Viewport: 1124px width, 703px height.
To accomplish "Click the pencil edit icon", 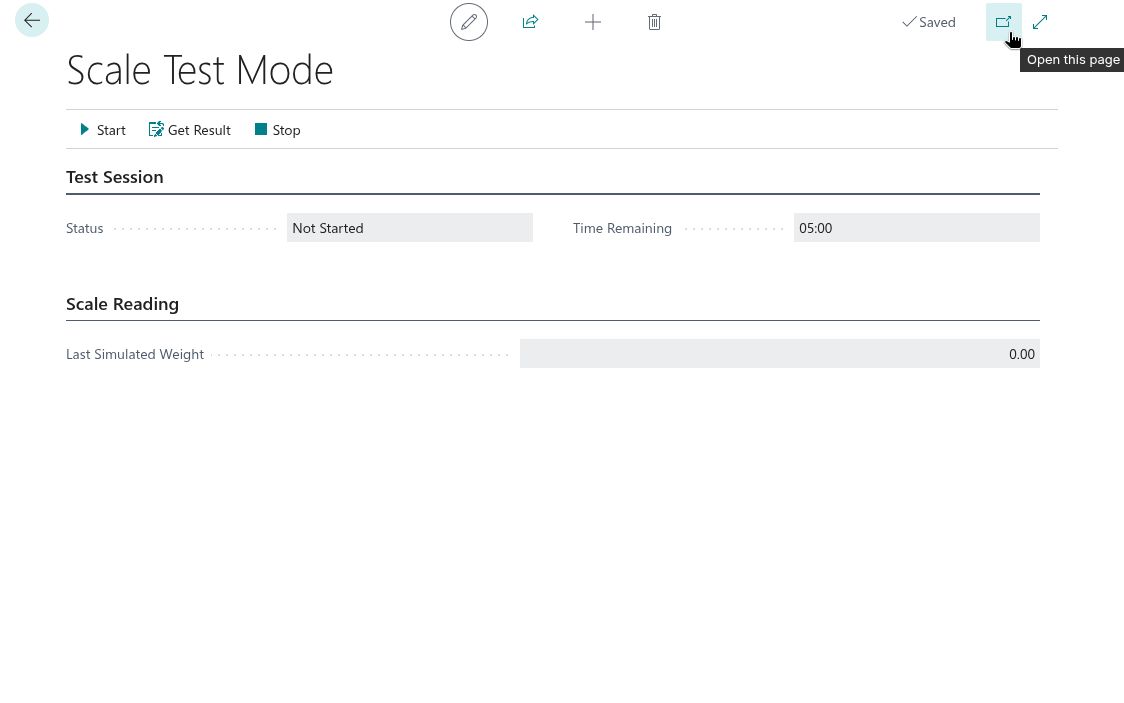I will coord(469,22).
